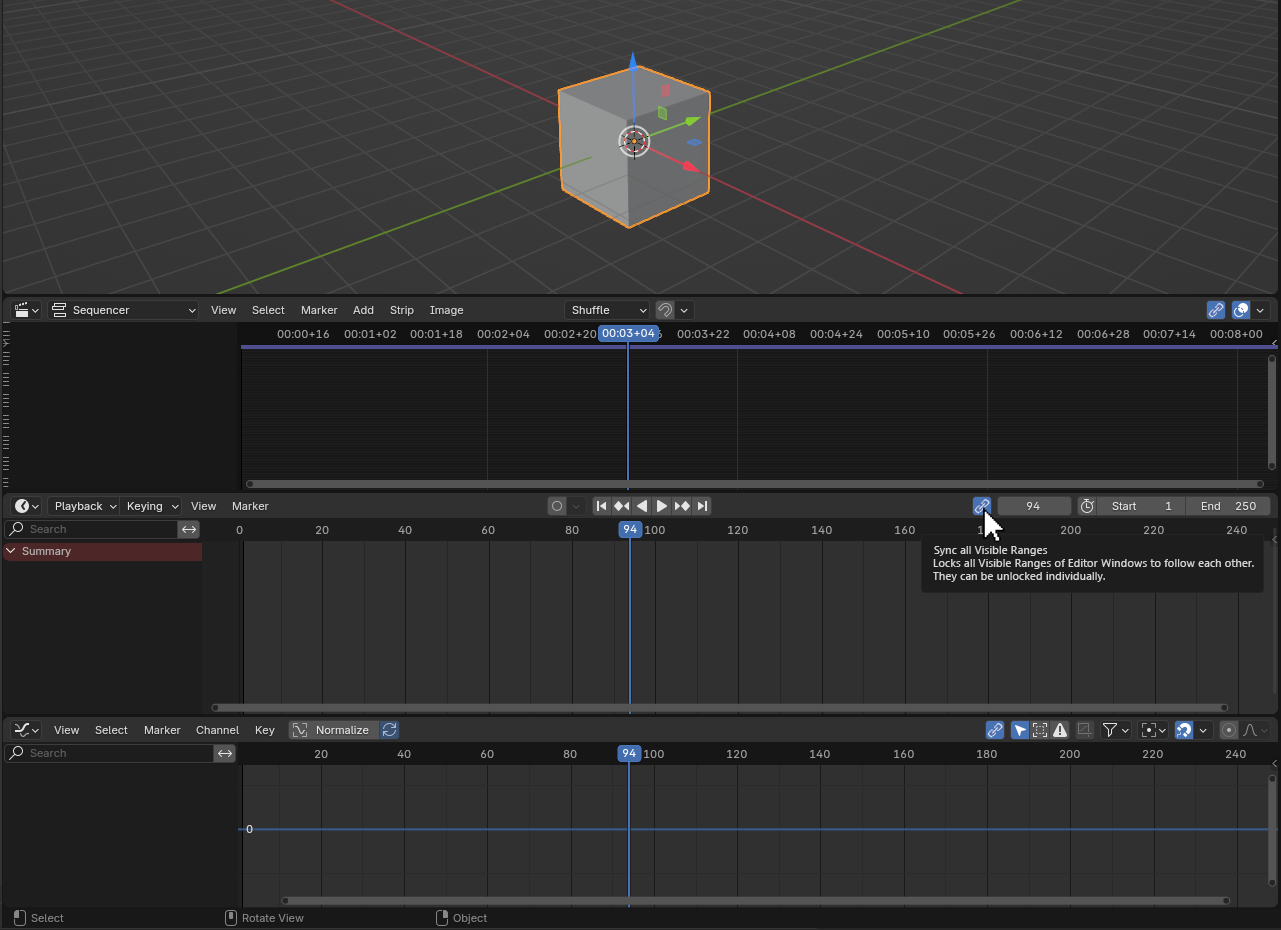Viewport: 1281px width, 930px height.
Task: Toggle Sync Visible Range in Graph Editor
Action: 995,730
